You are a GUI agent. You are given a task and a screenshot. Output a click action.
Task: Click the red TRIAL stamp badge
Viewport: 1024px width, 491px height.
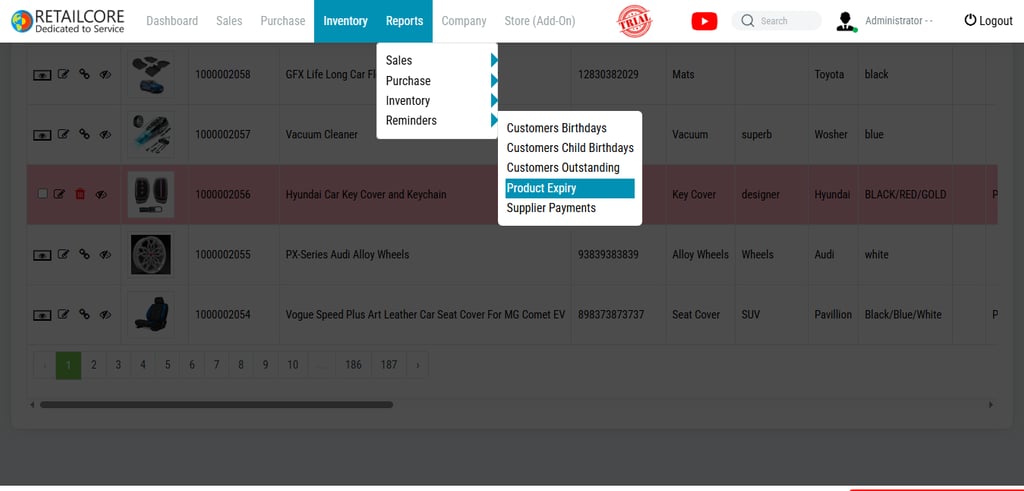(634, 21)
